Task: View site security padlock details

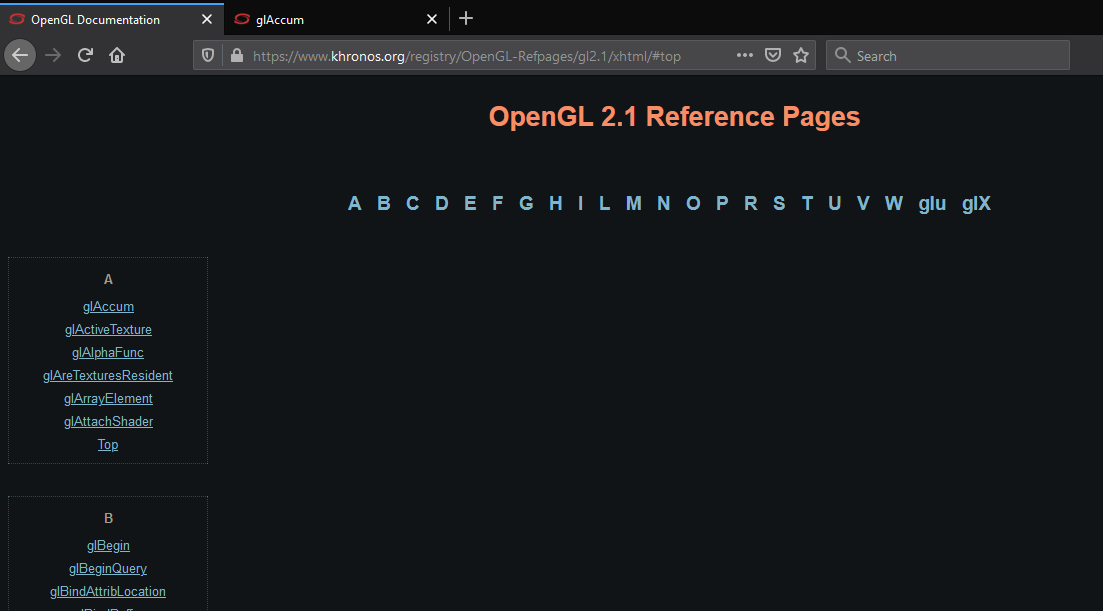Action: click(x=237, y=56)
